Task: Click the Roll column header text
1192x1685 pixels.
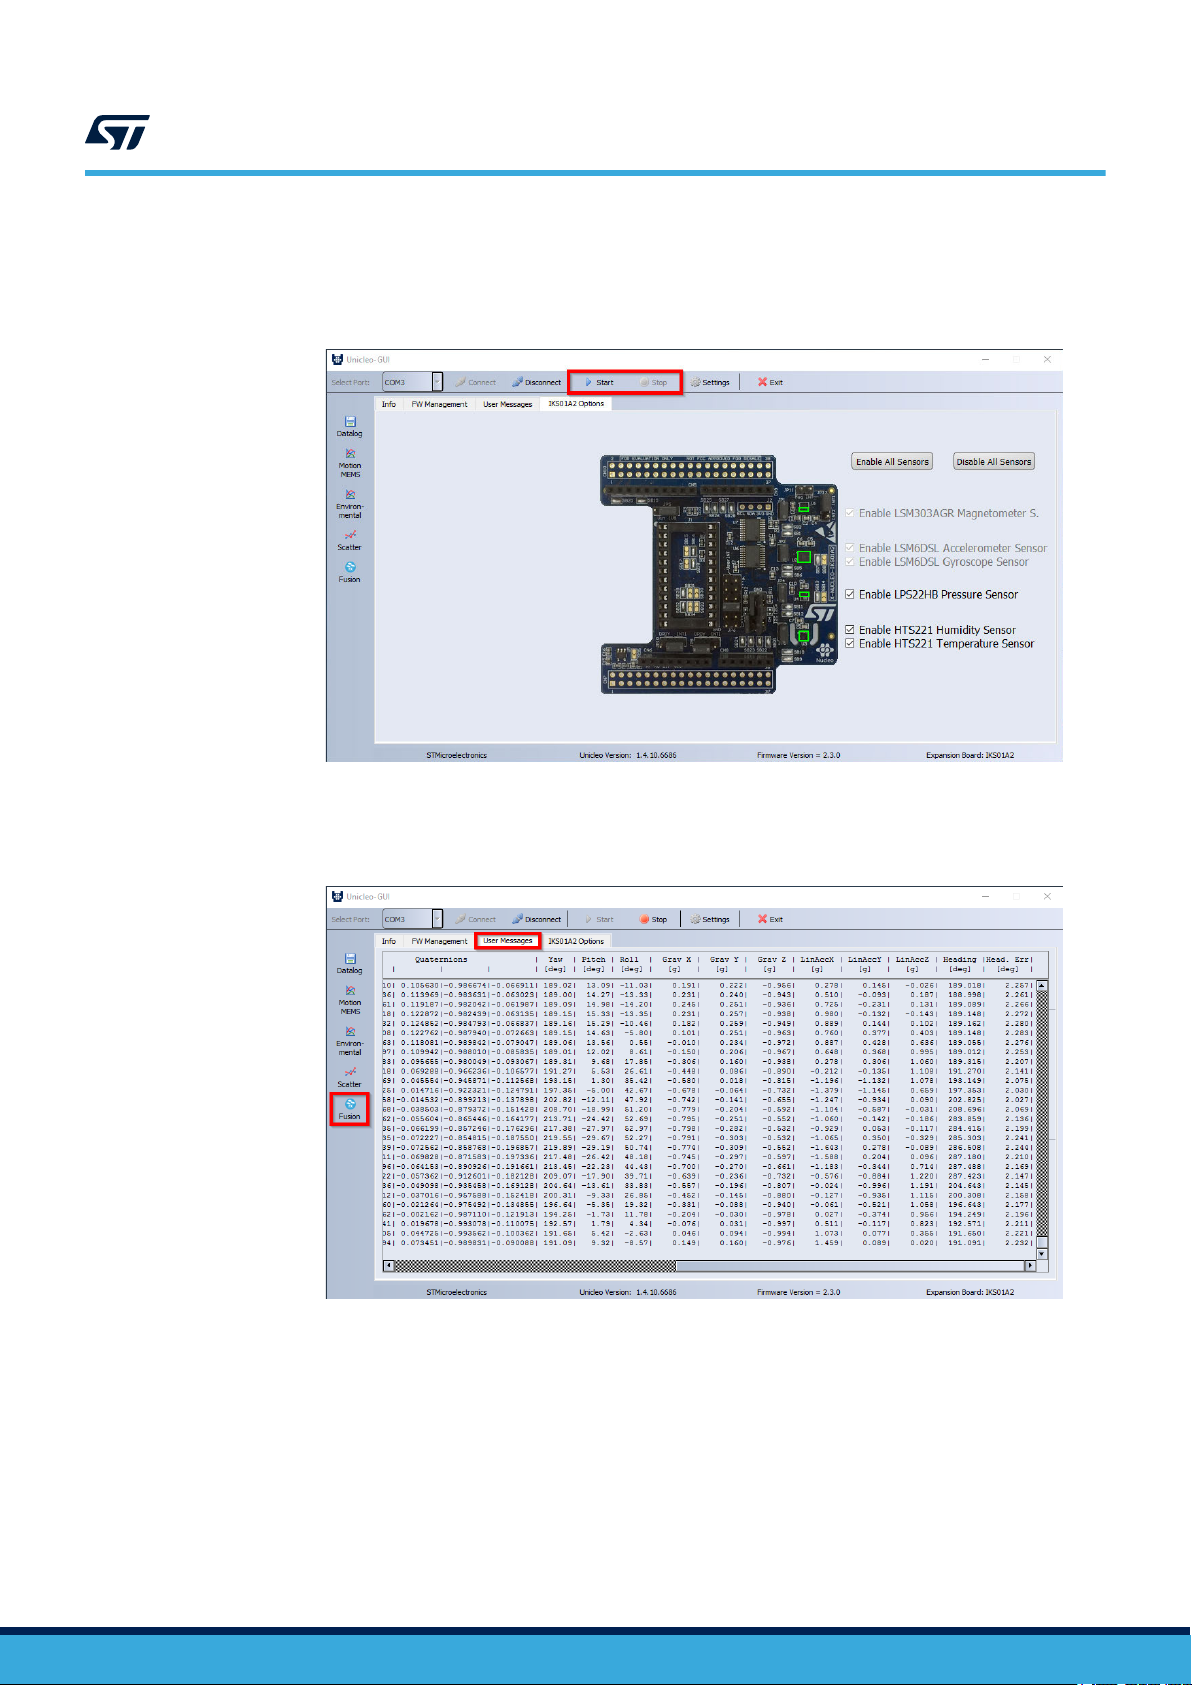Action: coord(629,959)
